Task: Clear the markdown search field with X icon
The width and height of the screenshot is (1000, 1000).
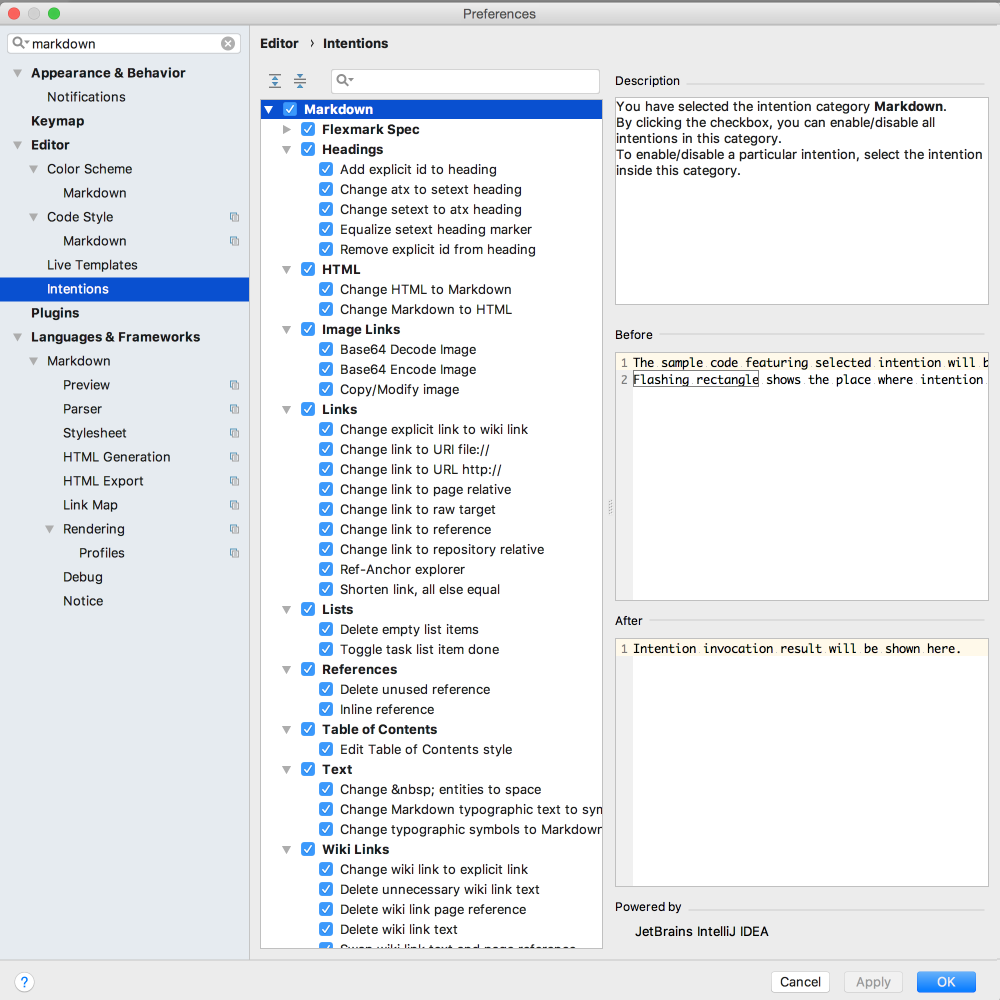Action: click(x=228, y=43)
